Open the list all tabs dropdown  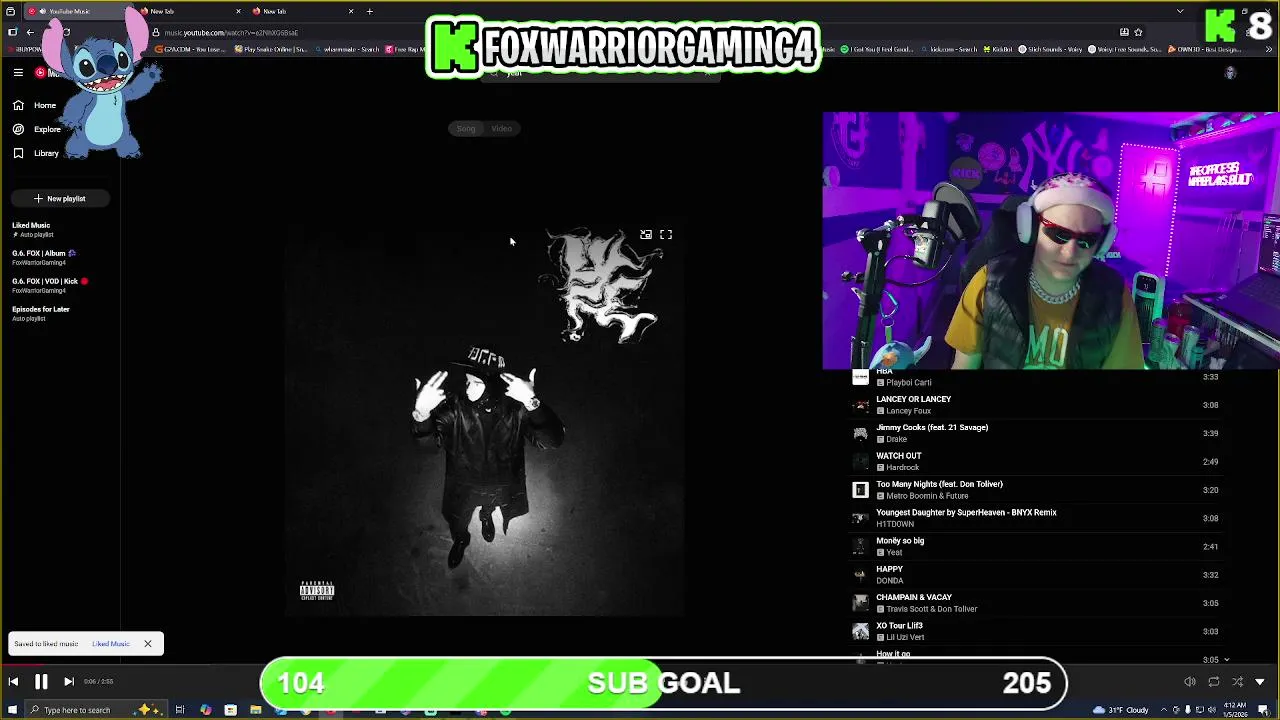(x=1180, y=11)
